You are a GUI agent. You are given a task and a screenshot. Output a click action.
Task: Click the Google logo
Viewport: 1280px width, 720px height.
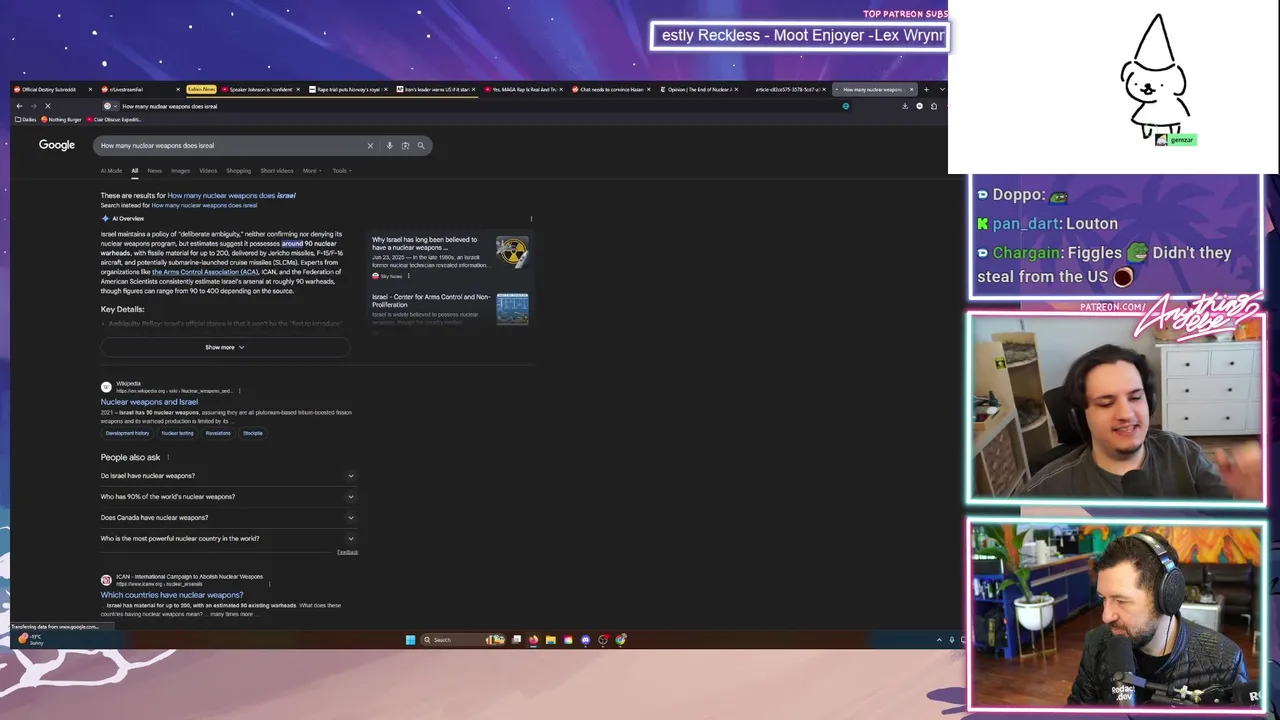click(57, 145)
